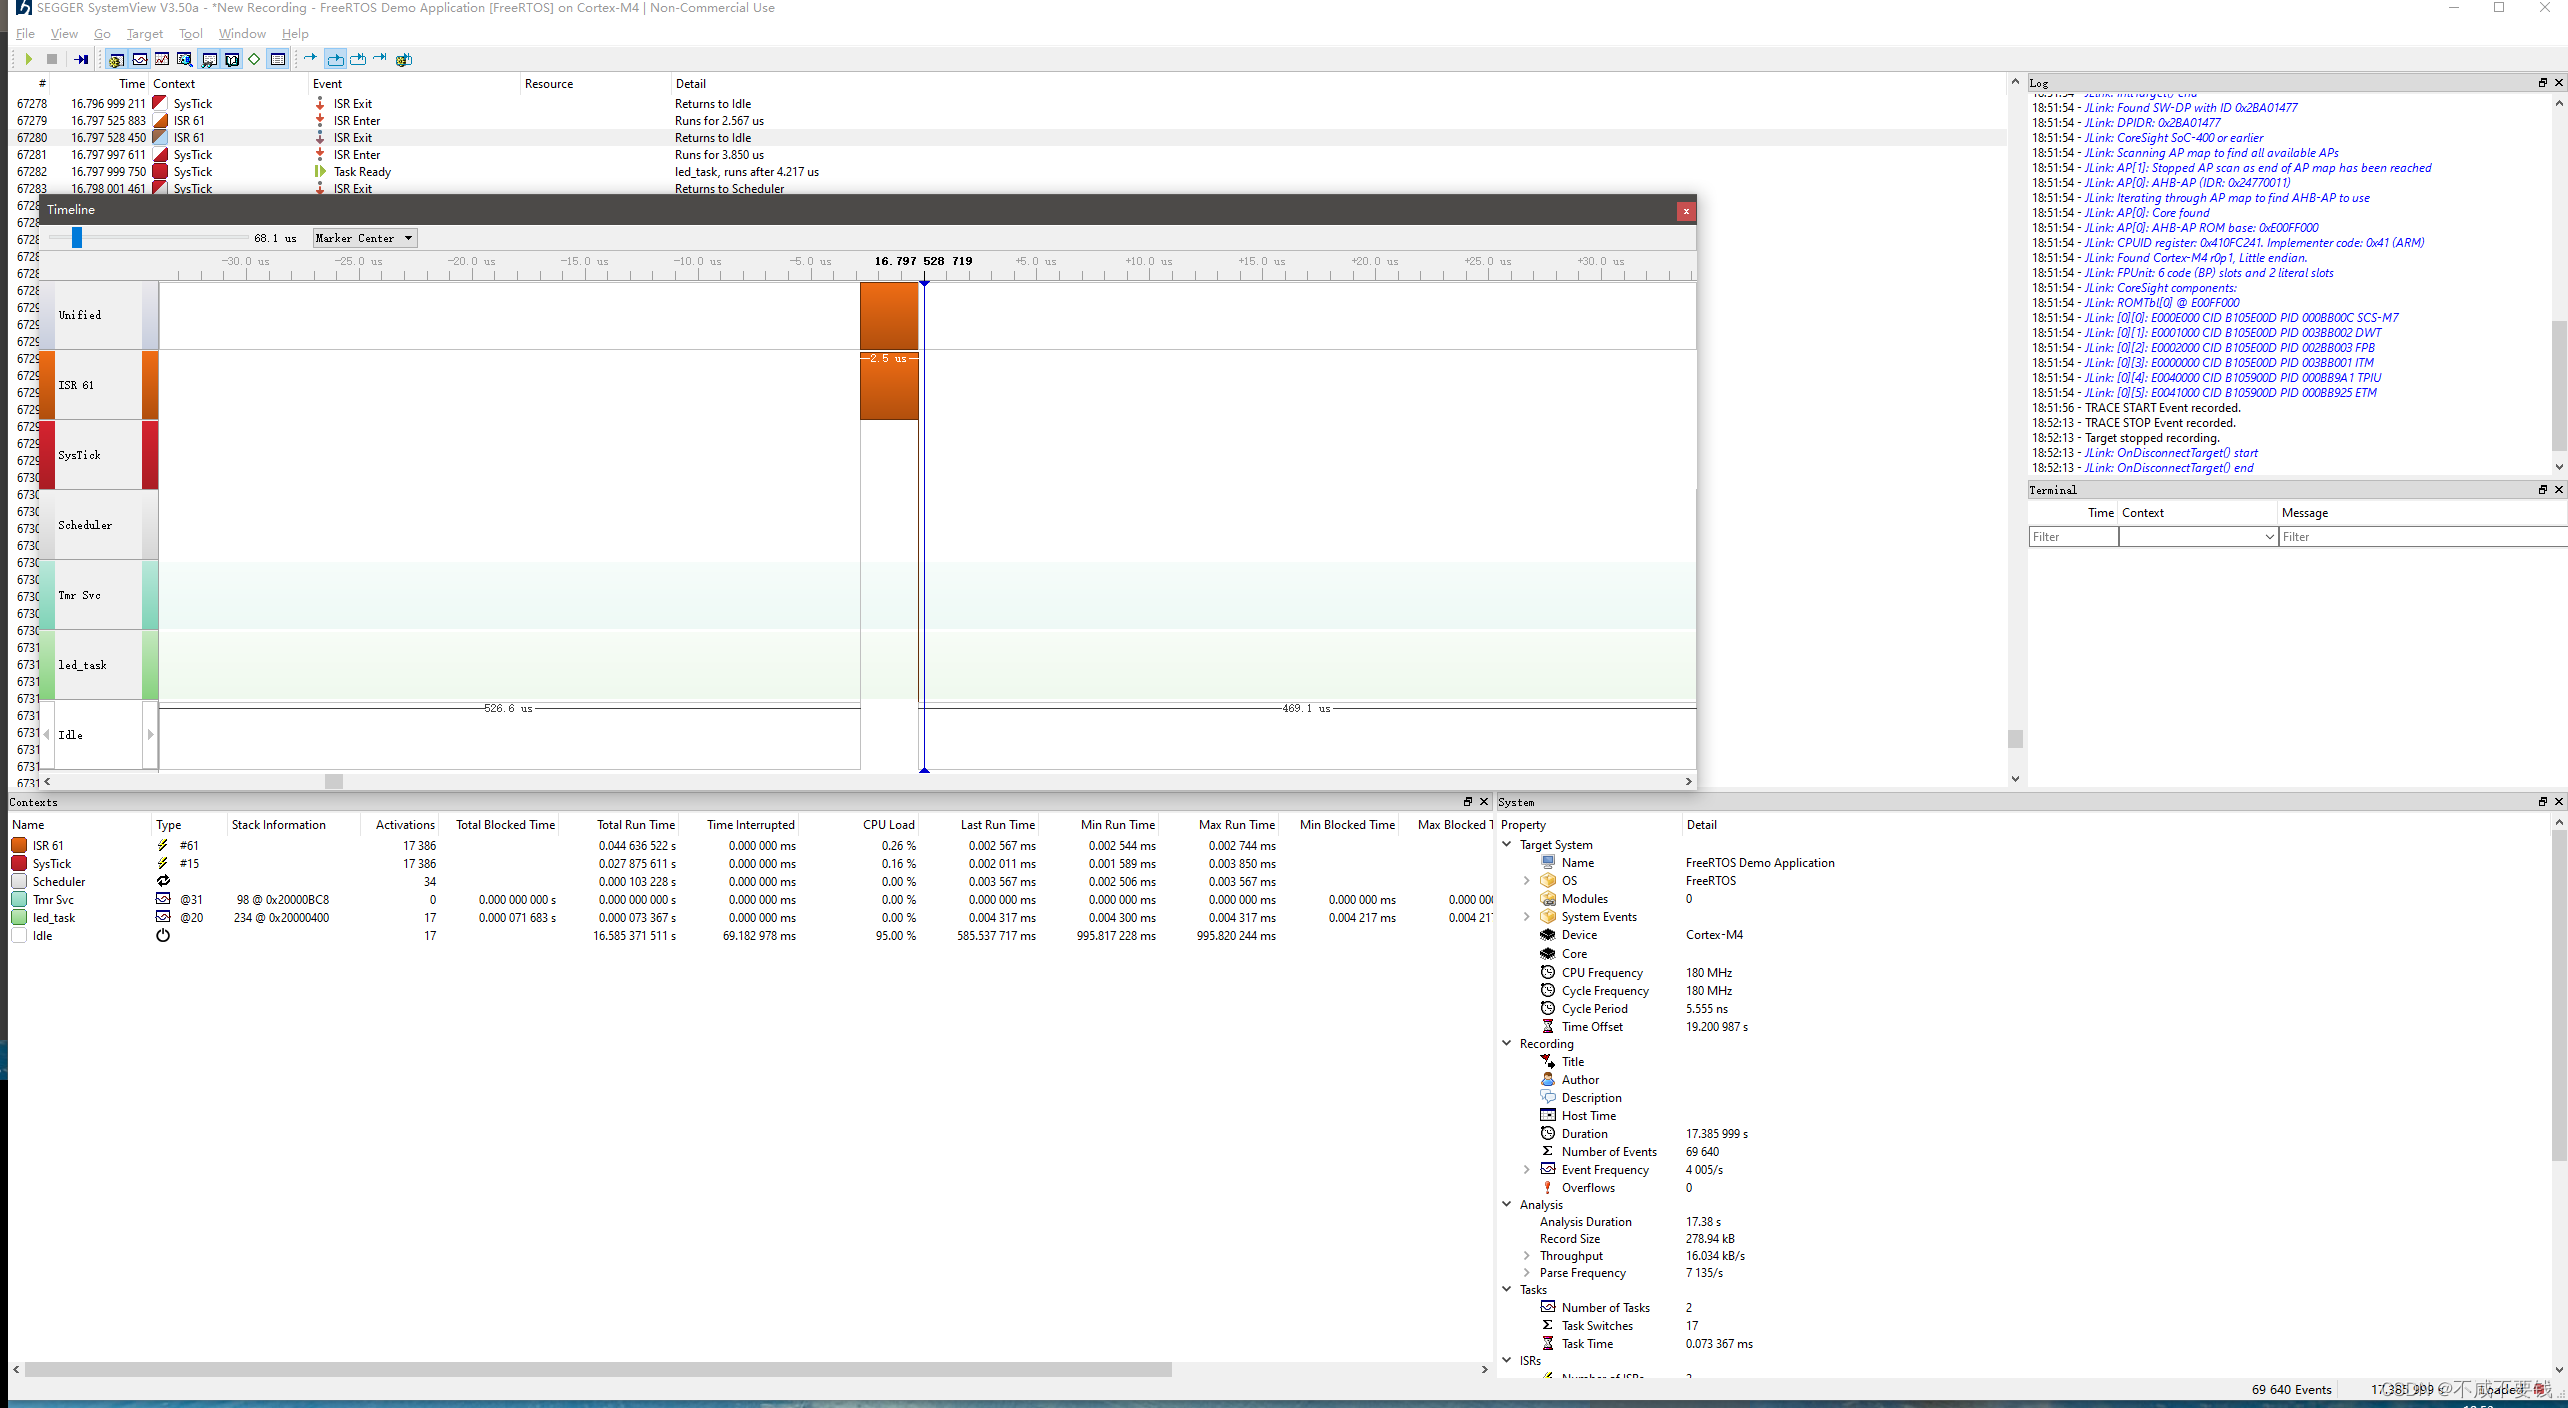Click the highlighted boxed-arrow navigation icon
The image size is (2568, 1408).
335,59
